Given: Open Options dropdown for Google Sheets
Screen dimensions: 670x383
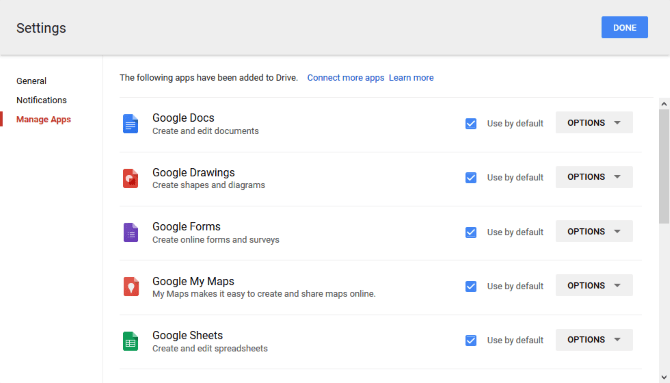Looking at the screenshot, I should click(594, 340).
